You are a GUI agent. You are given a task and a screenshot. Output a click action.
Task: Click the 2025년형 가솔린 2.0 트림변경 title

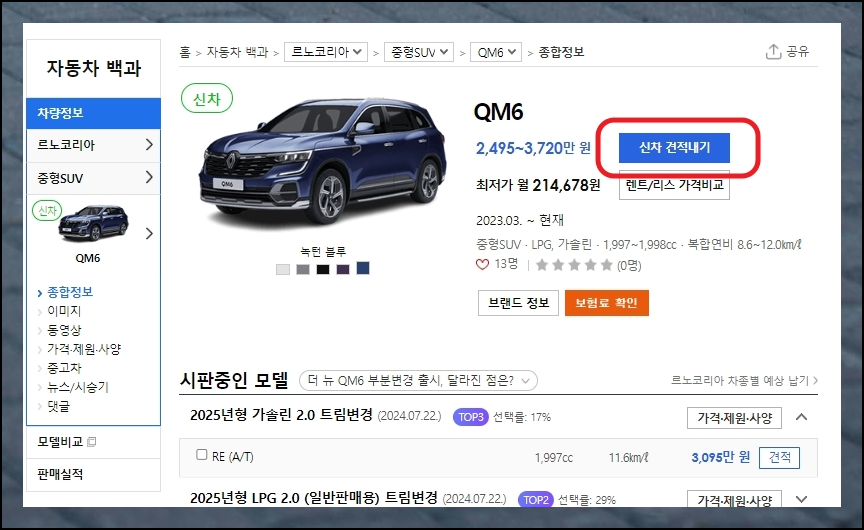[x=281, y=415]
